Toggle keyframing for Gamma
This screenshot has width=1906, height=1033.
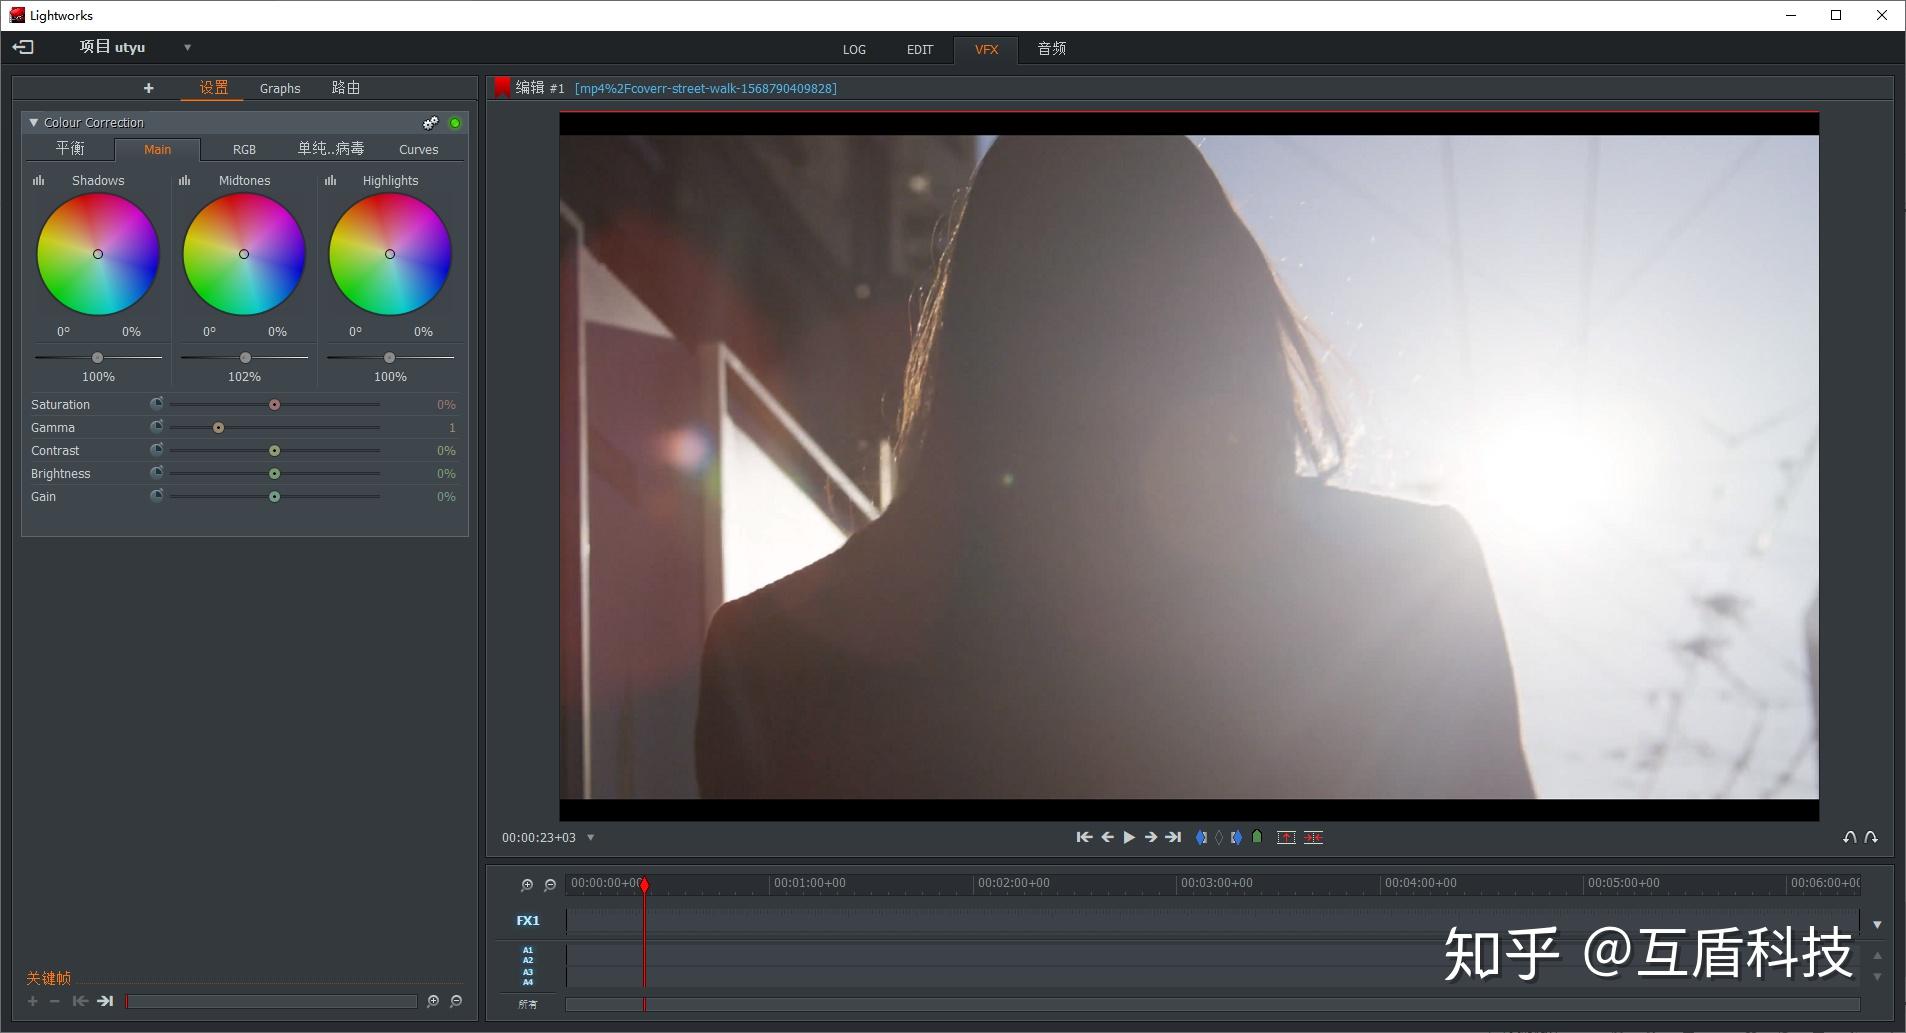[x=156, y=427]
